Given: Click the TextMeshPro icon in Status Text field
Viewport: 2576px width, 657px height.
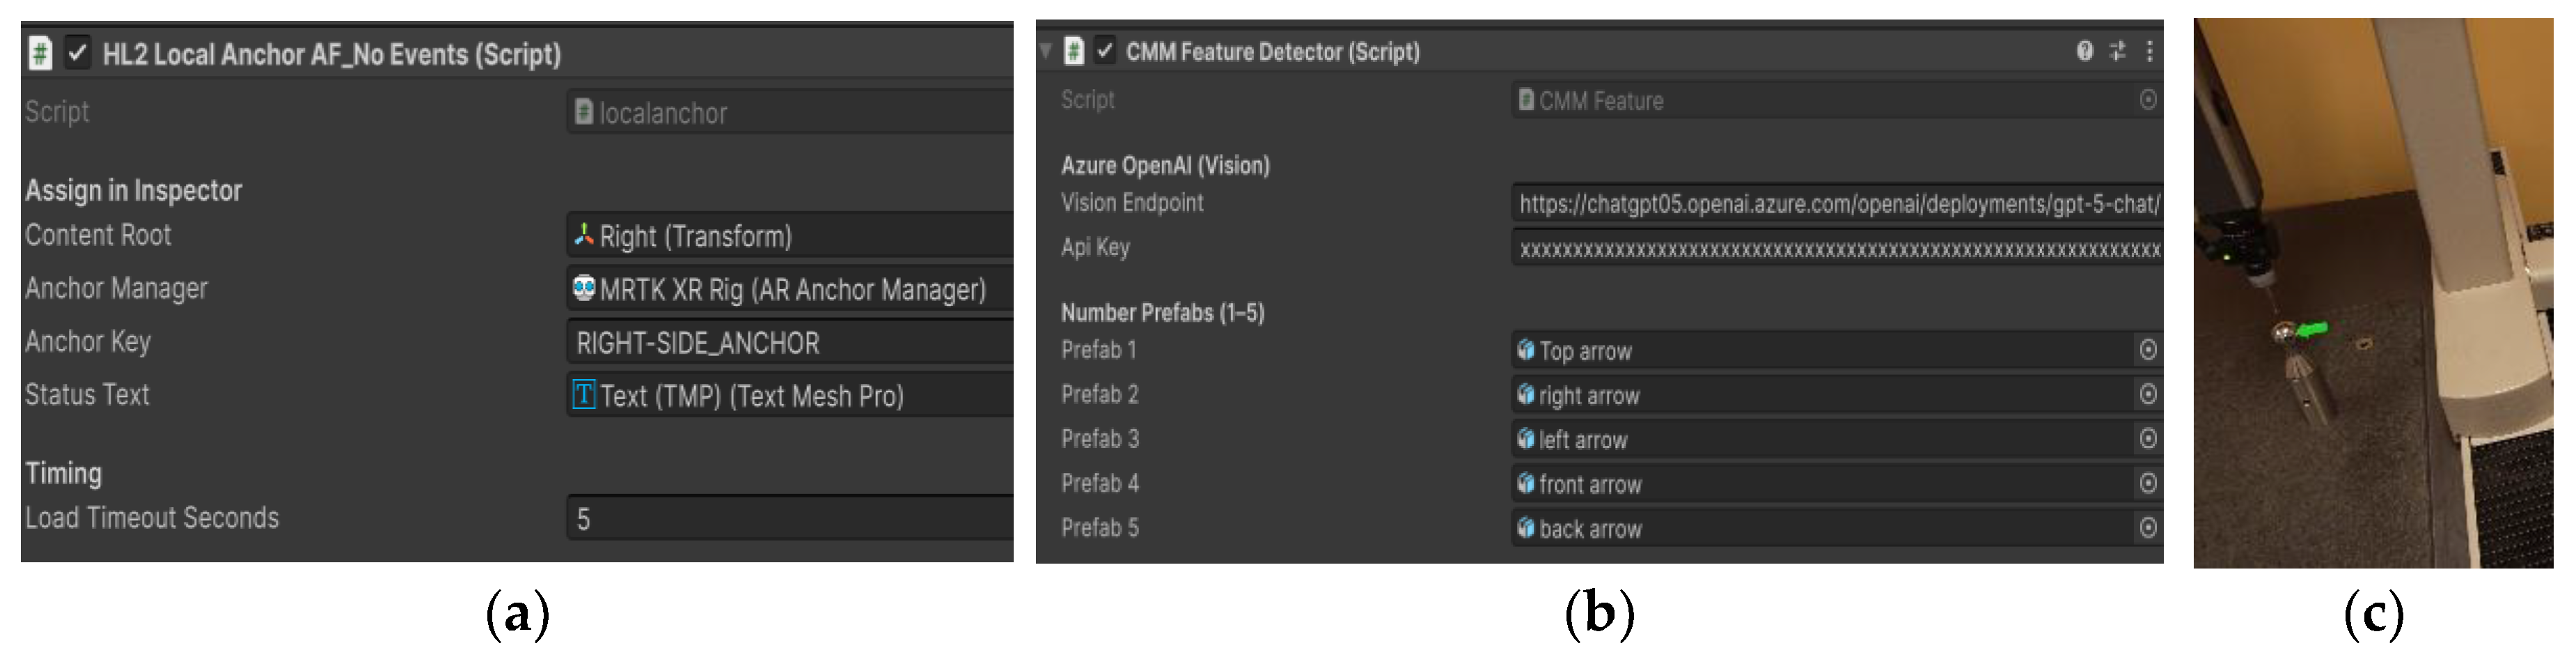Looking at the screenshot, I should click(583, 396).
